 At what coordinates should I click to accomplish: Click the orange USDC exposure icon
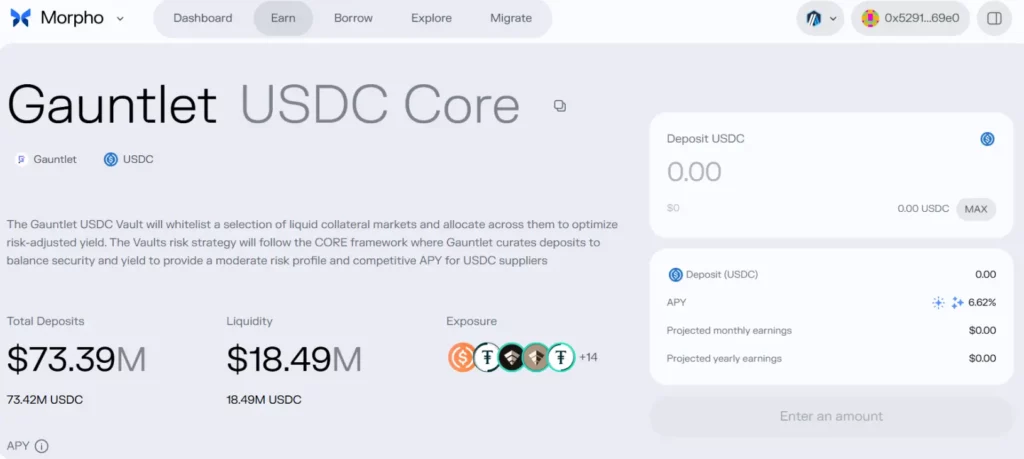(x=462, y=357)
